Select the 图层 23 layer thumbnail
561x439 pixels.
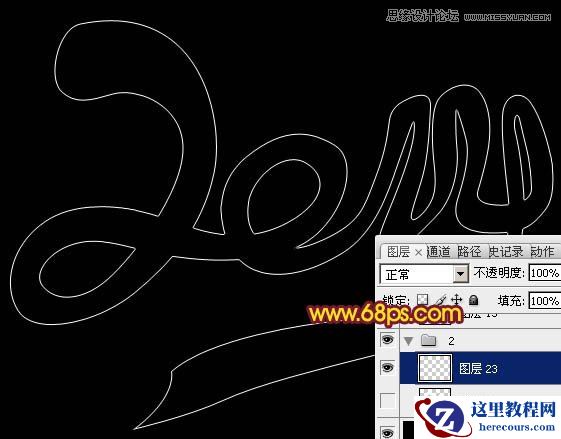(435, 368)
